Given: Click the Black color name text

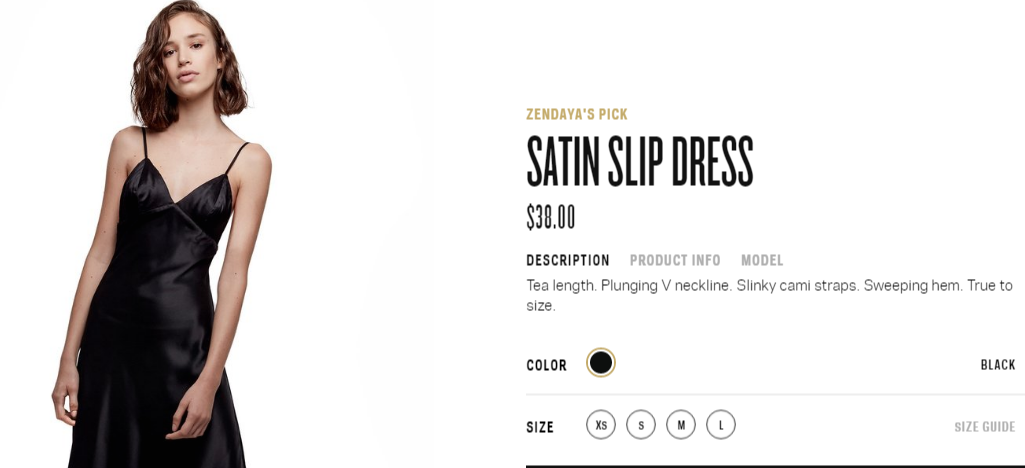Looking at the screenshot, I should point(997,365).
